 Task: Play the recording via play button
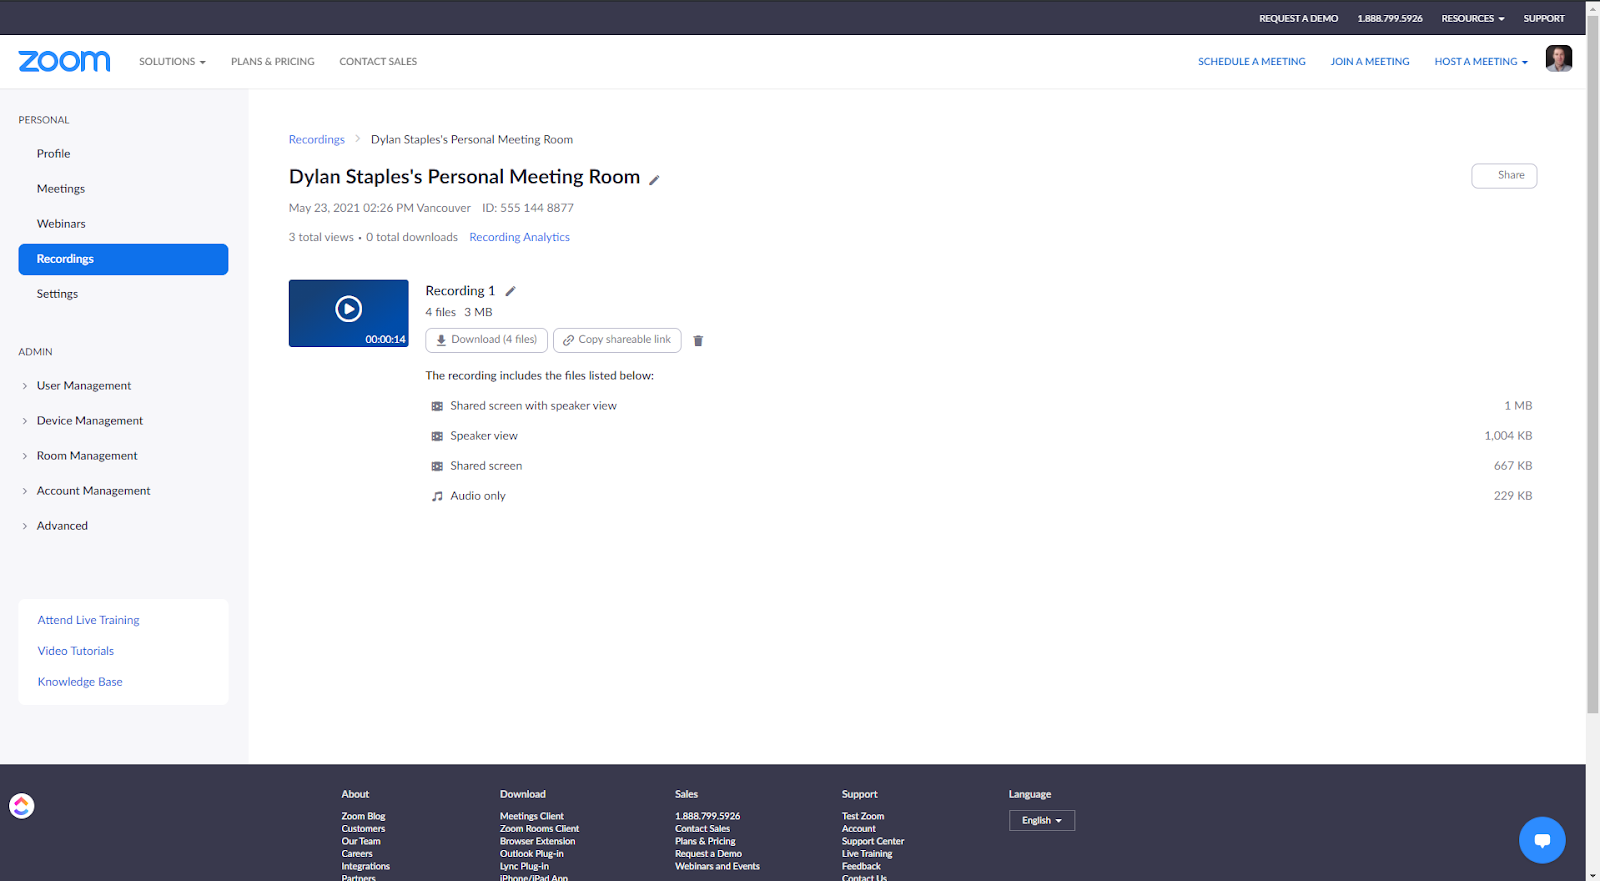click(348, 309)
